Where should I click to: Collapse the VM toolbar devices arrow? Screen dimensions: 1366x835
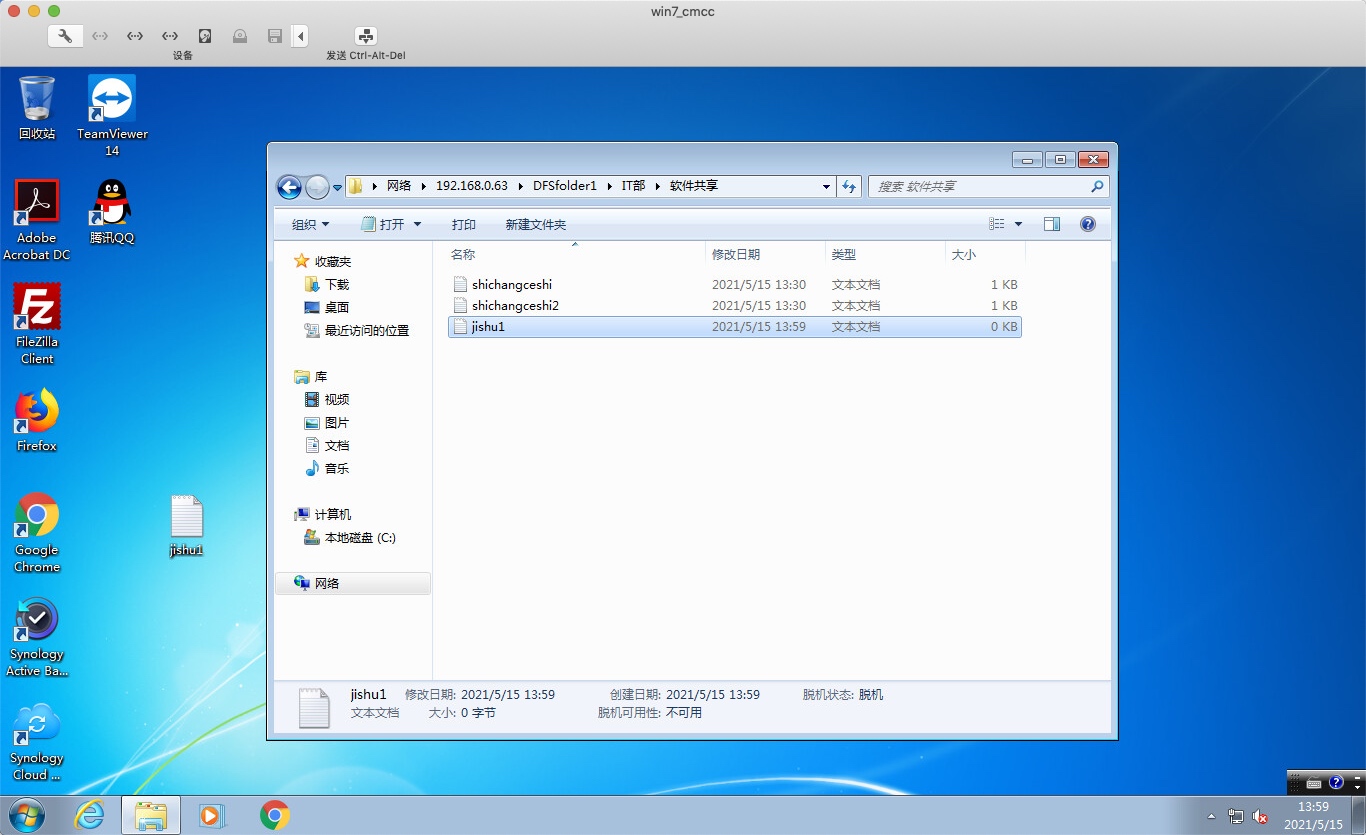tap(301, 36)
